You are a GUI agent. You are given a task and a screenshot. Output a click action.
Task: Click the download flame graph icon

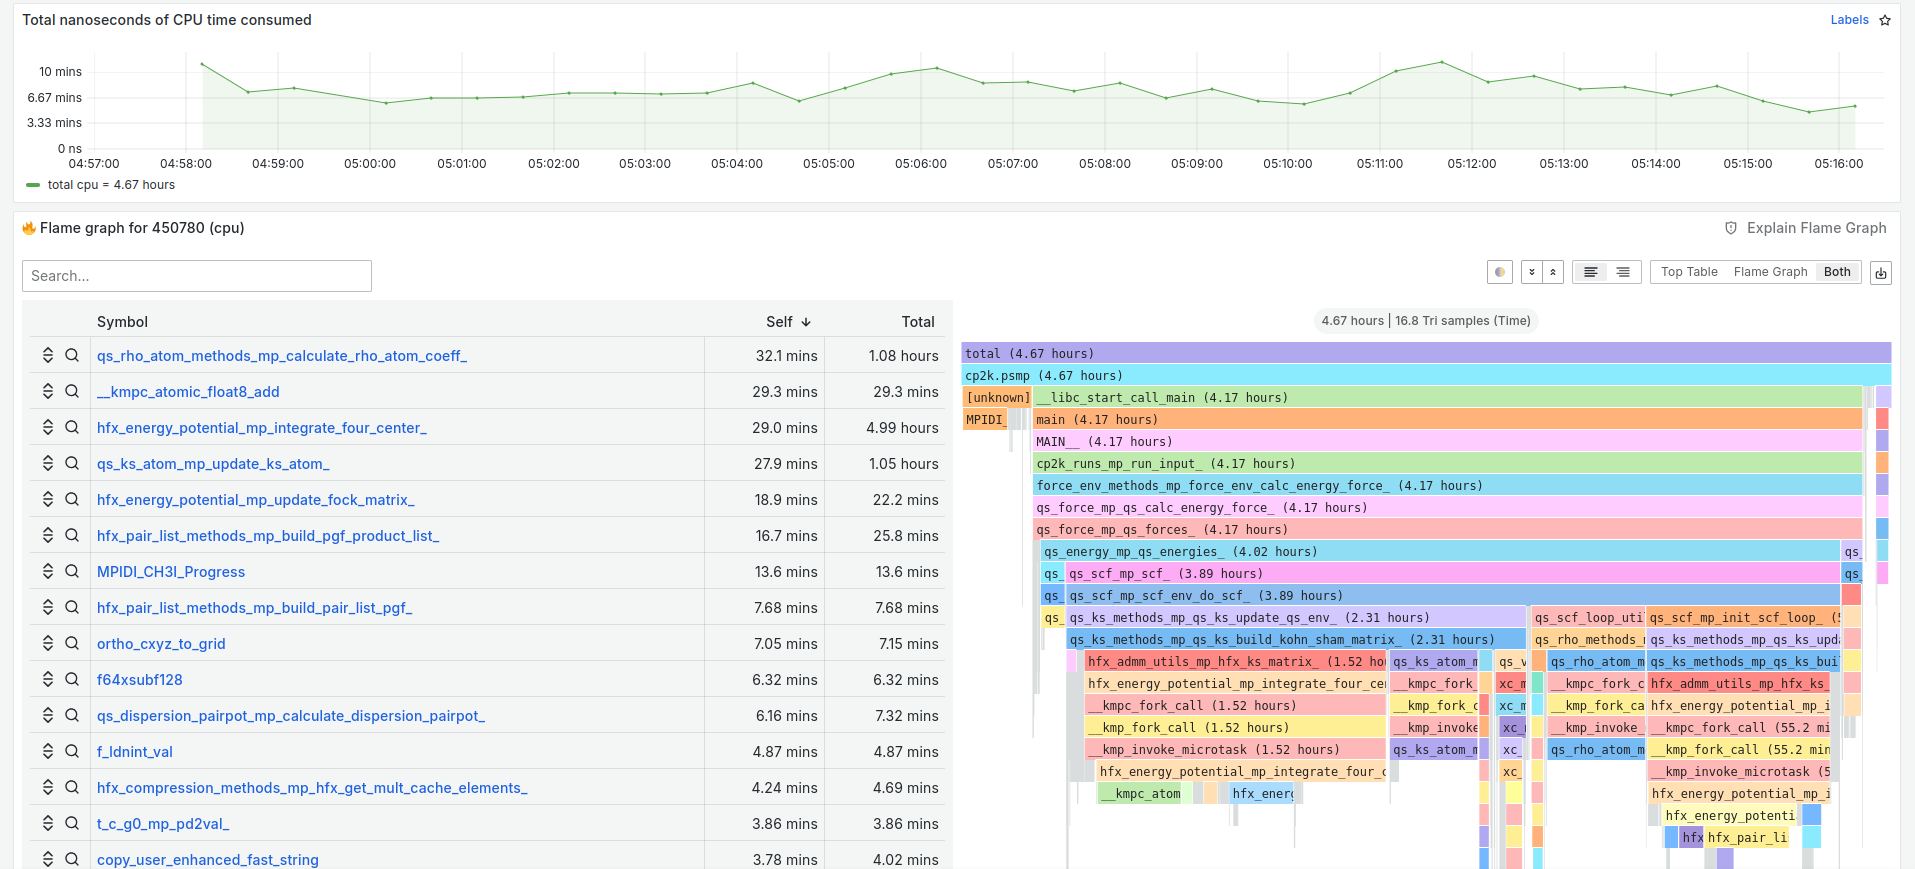coord(1881,273)
